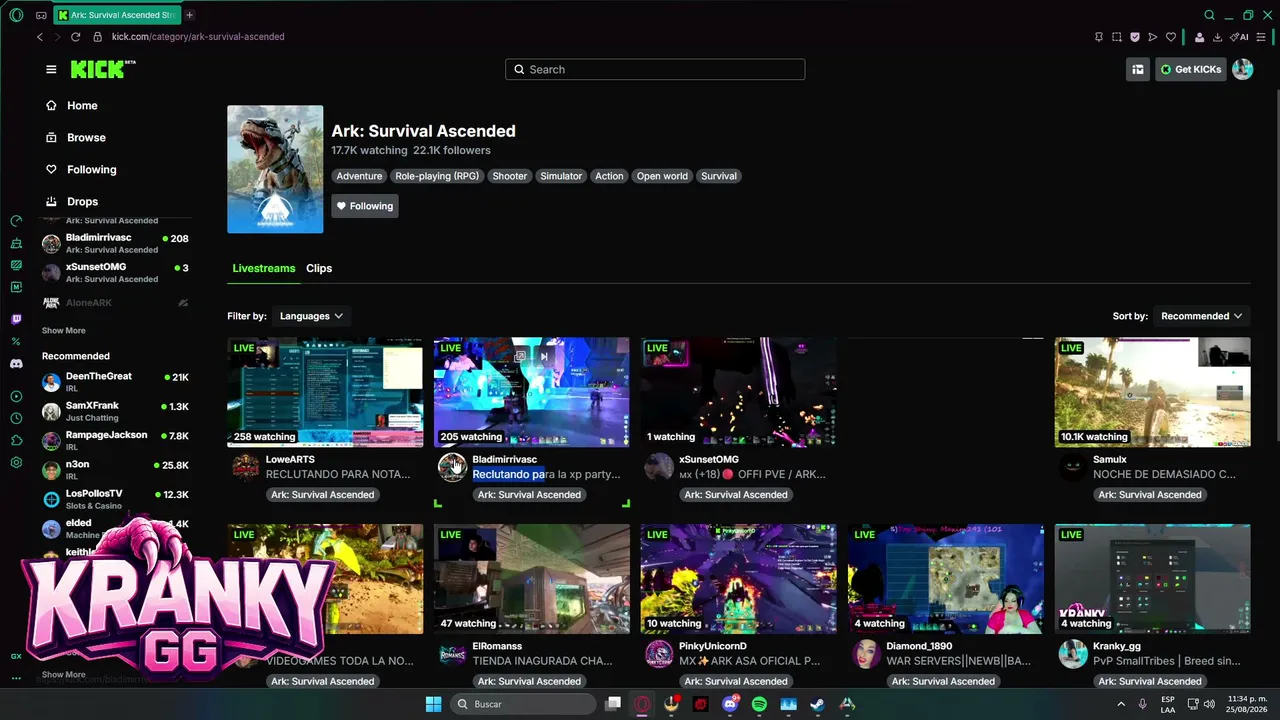1280x720 pixels.
Task: Open the Kick hamburger sidebar menu
Action: click(51, 69)
